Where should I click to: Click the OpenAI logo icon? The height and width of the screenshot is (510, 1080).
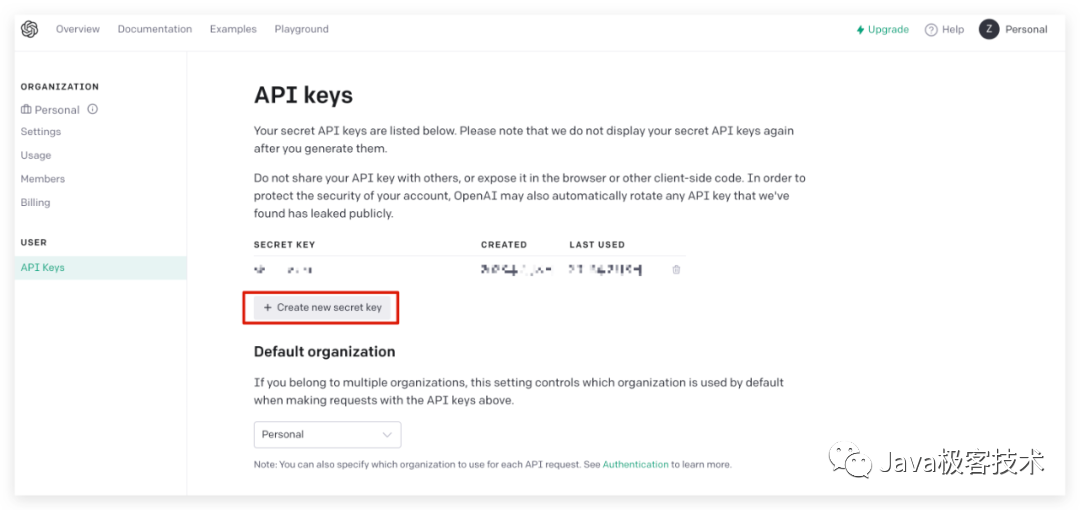(x=29, y=29)
